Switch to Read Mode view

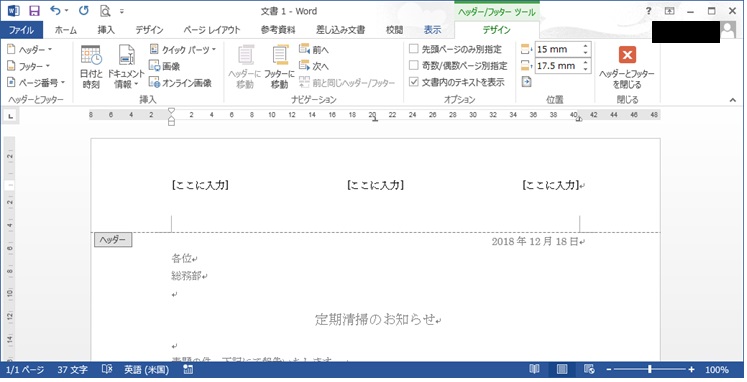click(x=535, y=370)
